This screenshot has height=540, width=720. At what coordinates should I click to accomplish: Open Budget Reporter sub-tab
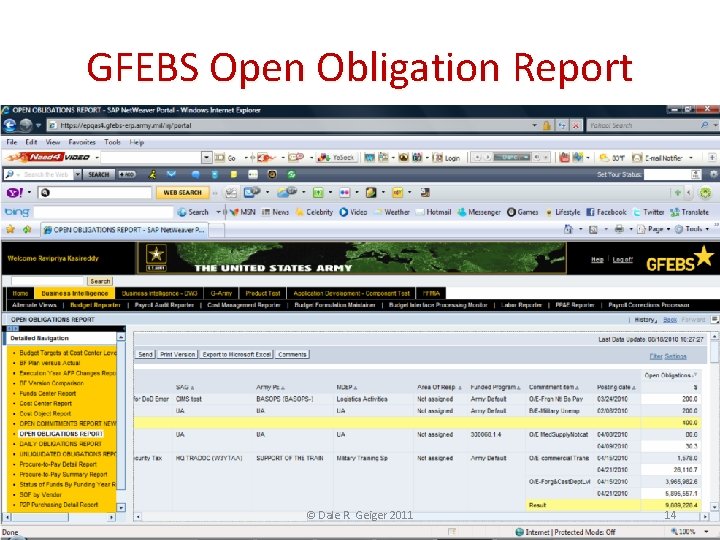tap(95, 305)
